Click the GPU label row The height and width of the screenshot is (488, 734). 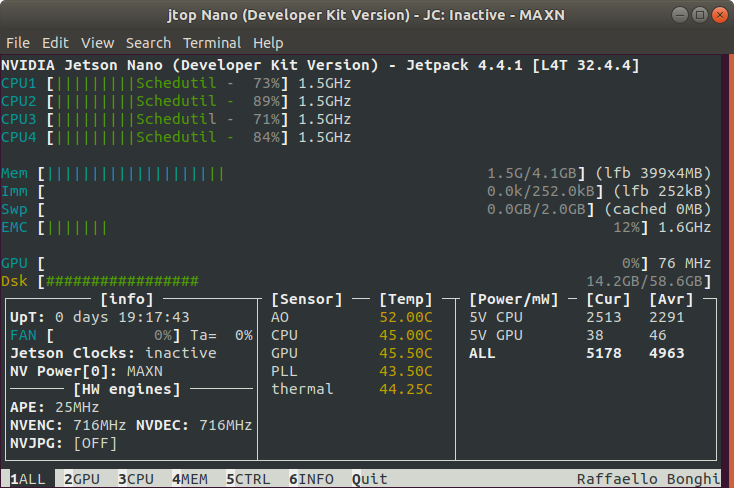[14, 263]
